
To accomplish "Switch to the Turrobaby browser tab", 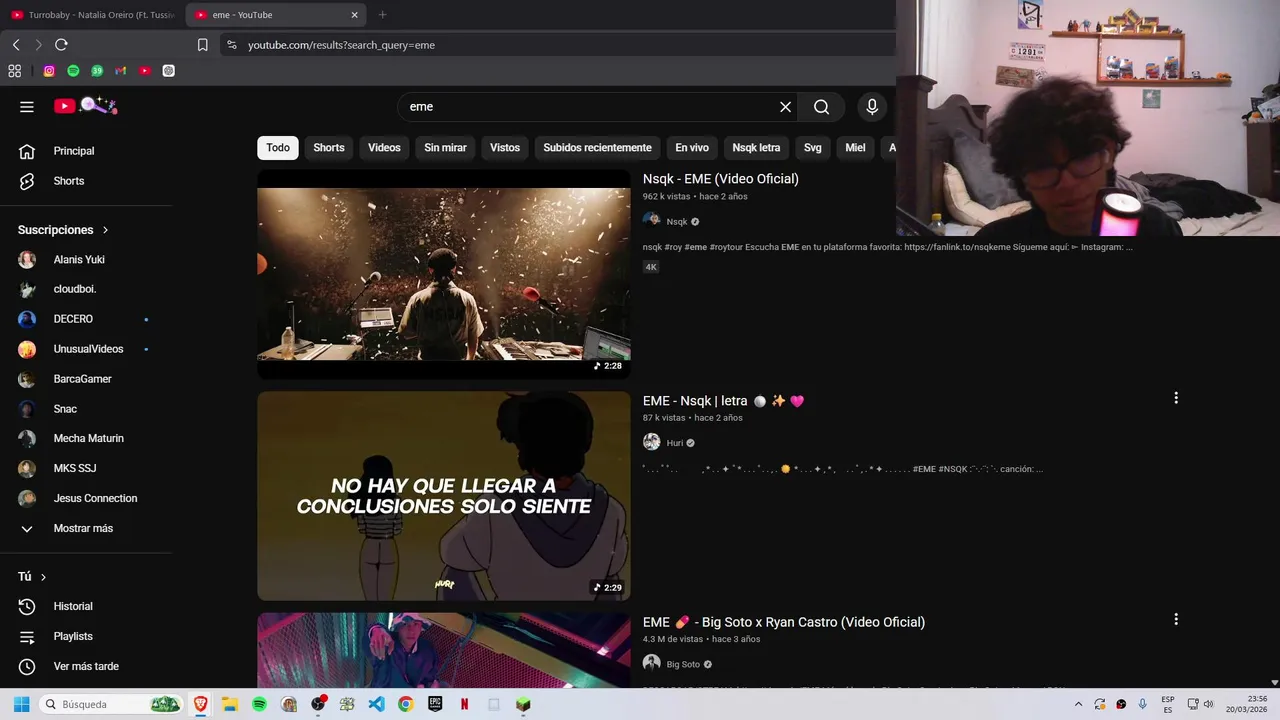I will pos(92,15).
